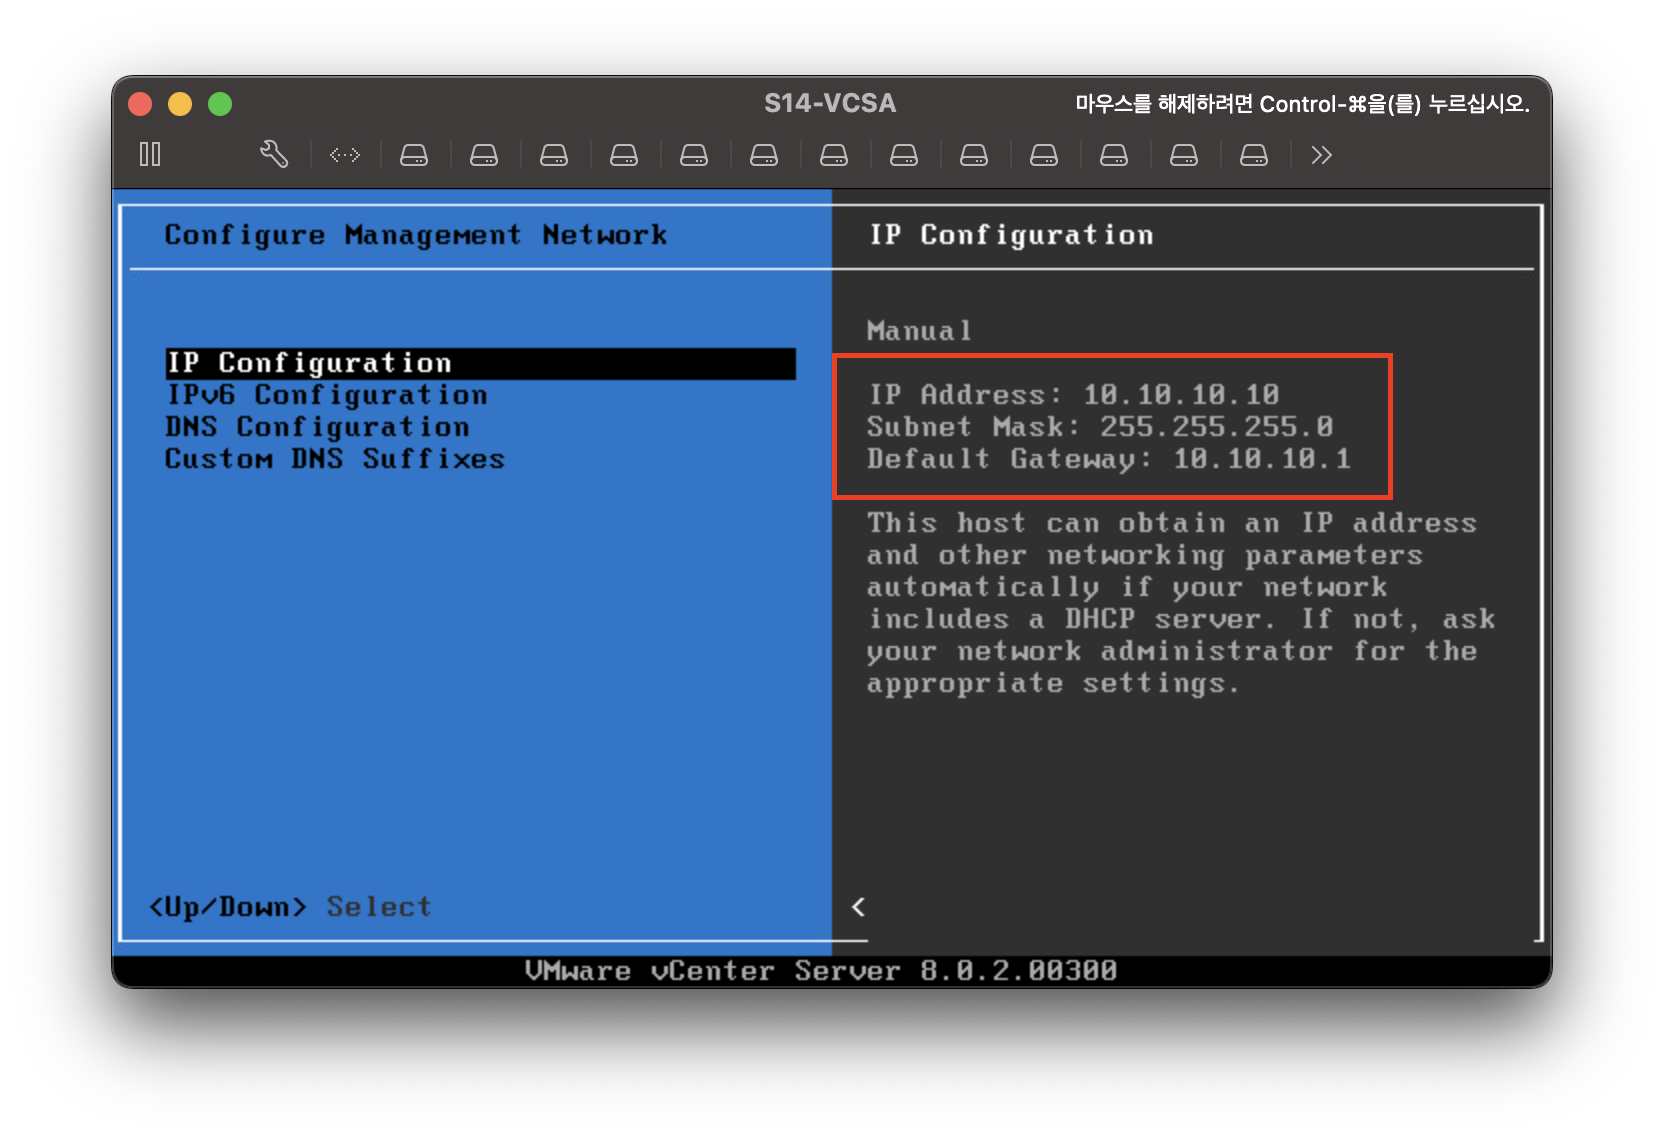This screenshot has width=1664, height=1136.
Task: Select IPv6 Configuration in the menu
Action: click(x=327, y=395)
